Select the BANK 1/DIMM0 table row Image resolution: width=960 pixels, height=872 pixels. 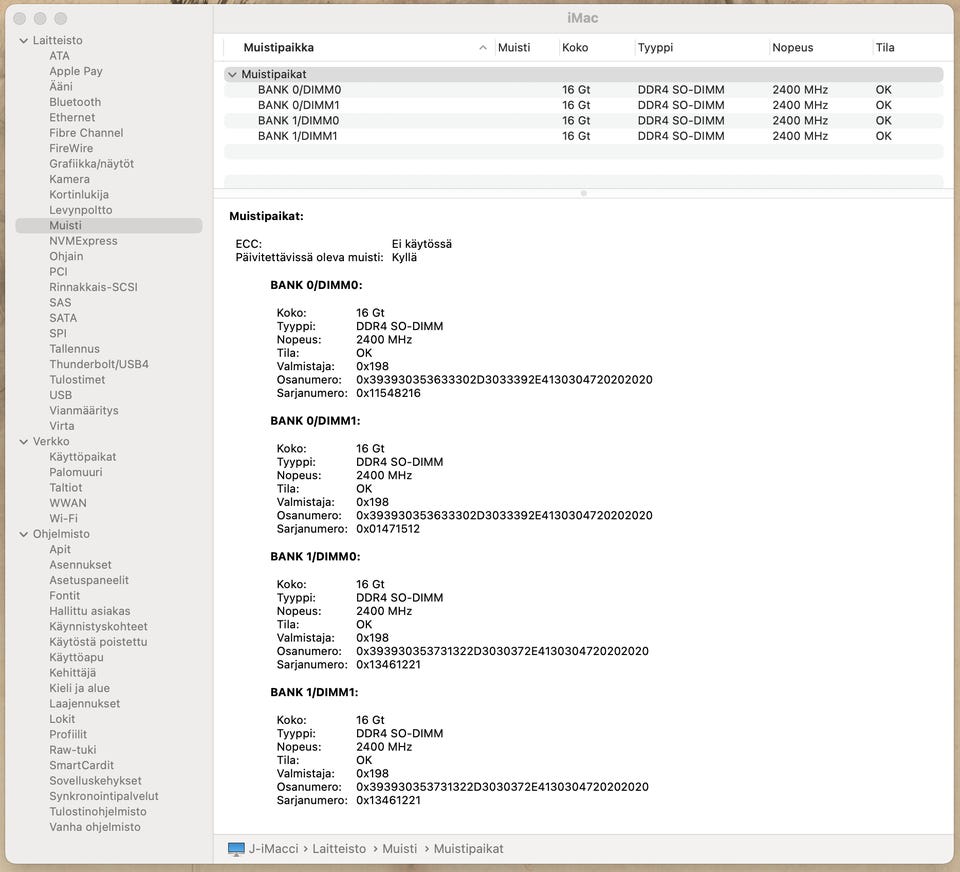coord(583,121)
